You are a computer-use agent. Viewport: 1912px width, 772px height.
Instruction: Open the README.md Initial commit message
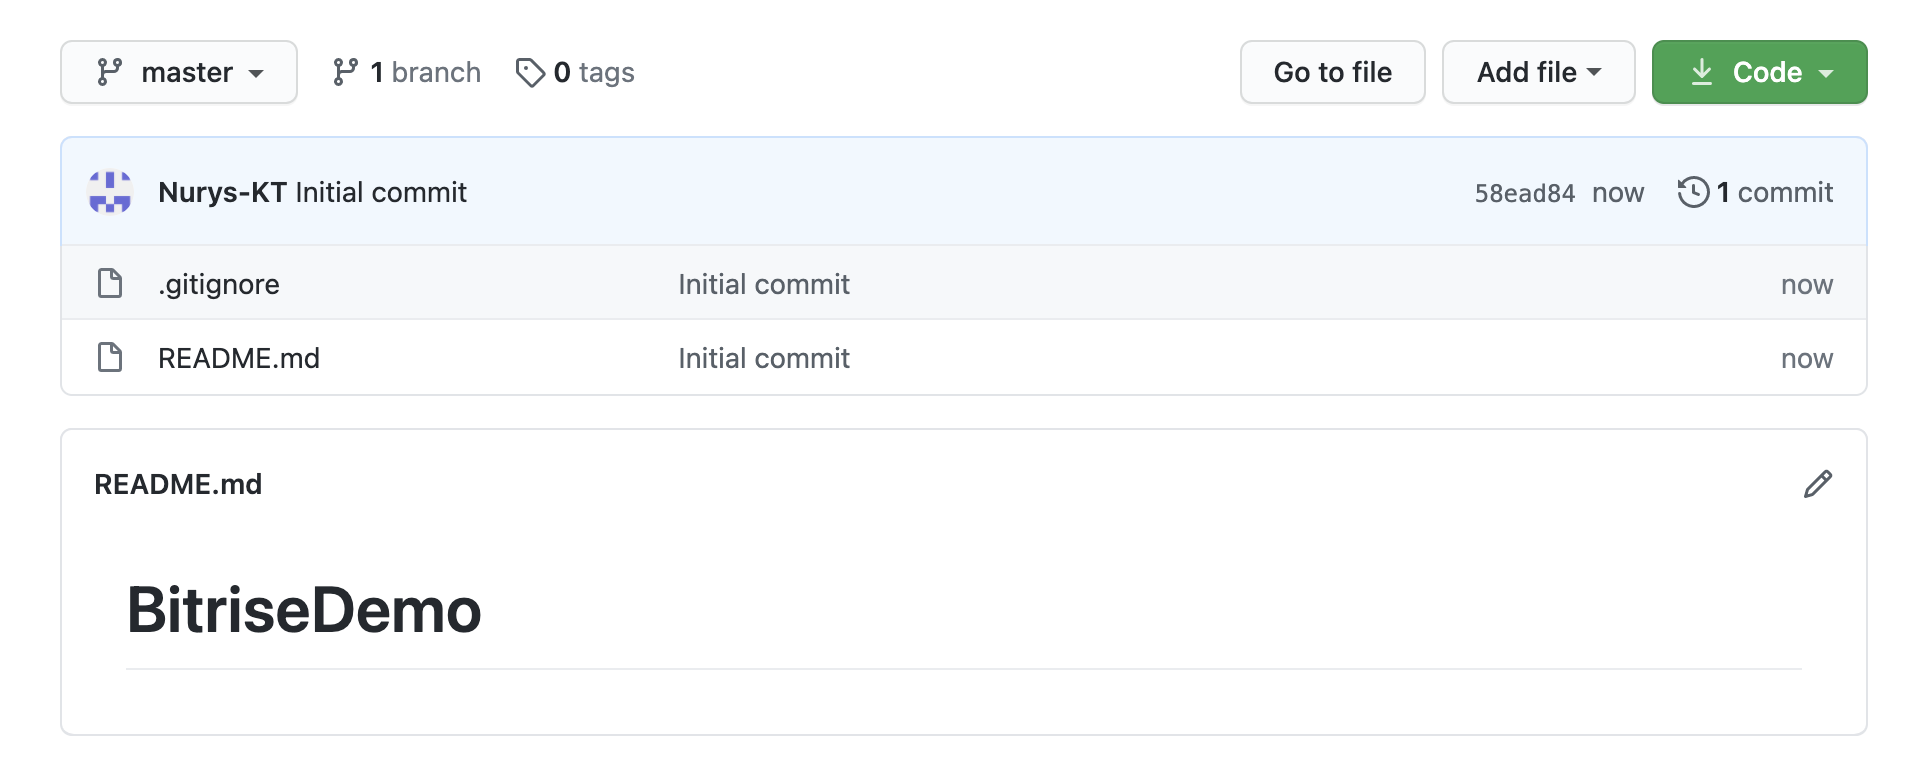(x=764, y=358)
